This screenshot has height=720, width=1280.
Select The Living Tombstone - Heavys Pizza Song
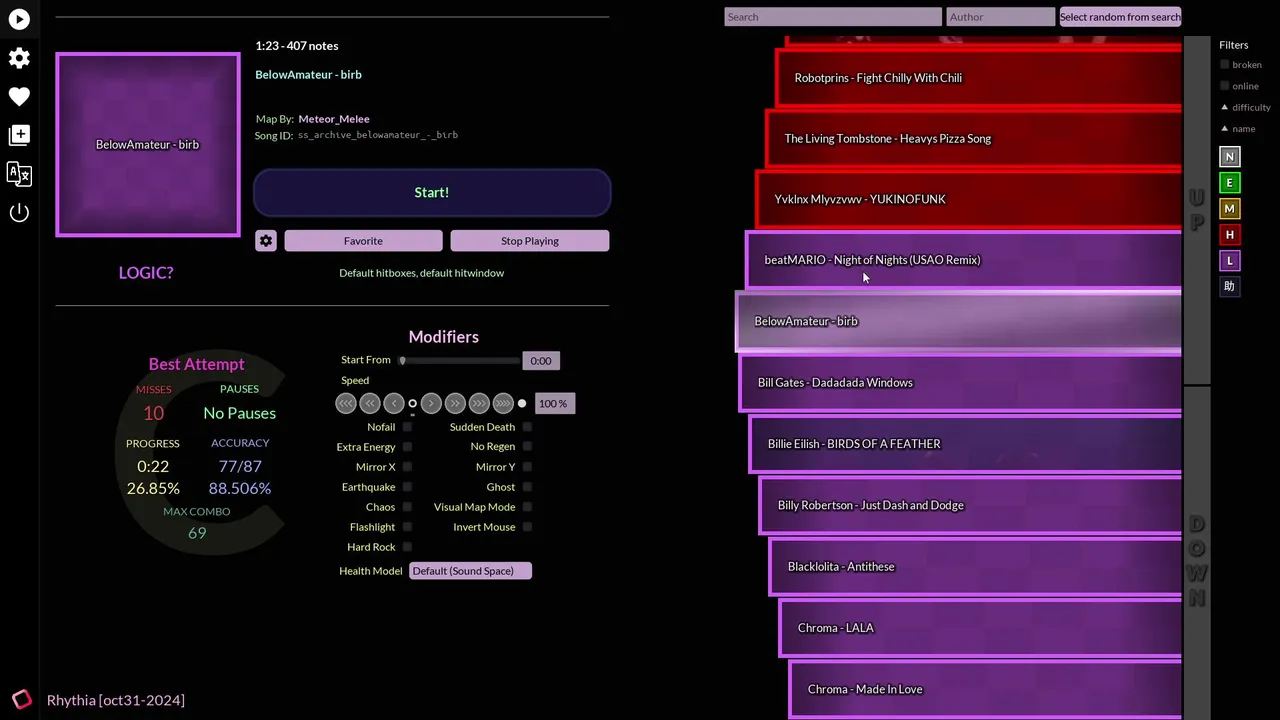coord(974,139)
